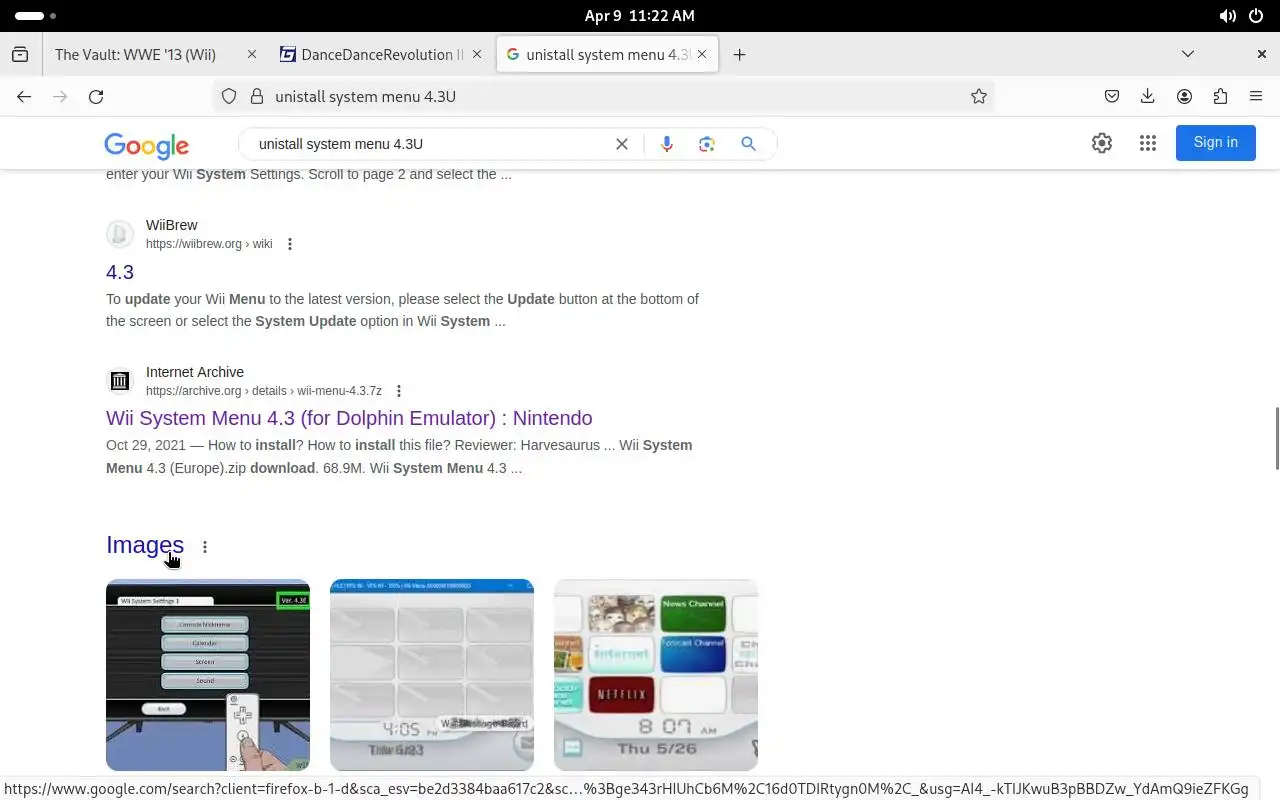Open the Downloads panel
Screen dimensions: 1280x800
coord(1148,97)
